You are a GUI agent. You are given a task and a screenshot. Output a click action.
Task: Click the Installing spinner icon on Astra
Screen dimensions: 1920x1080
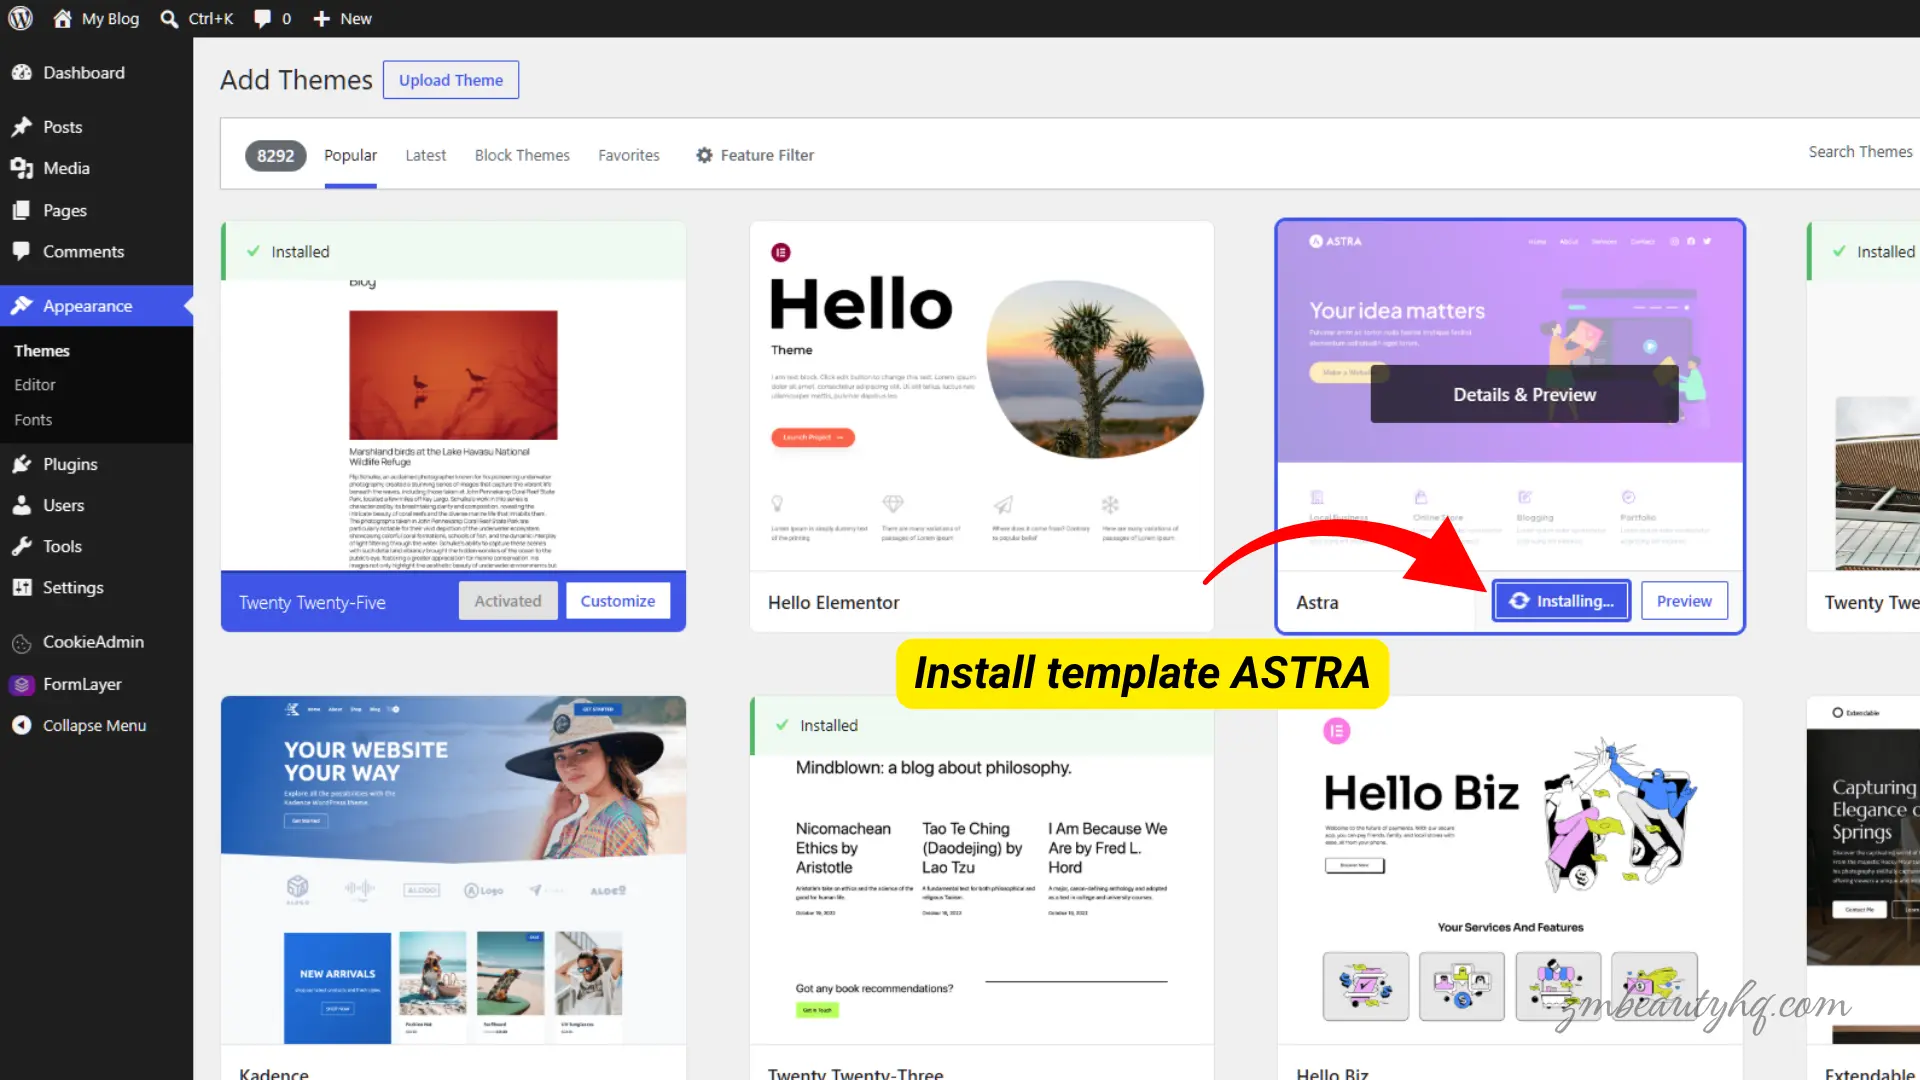coord(1519,600)
